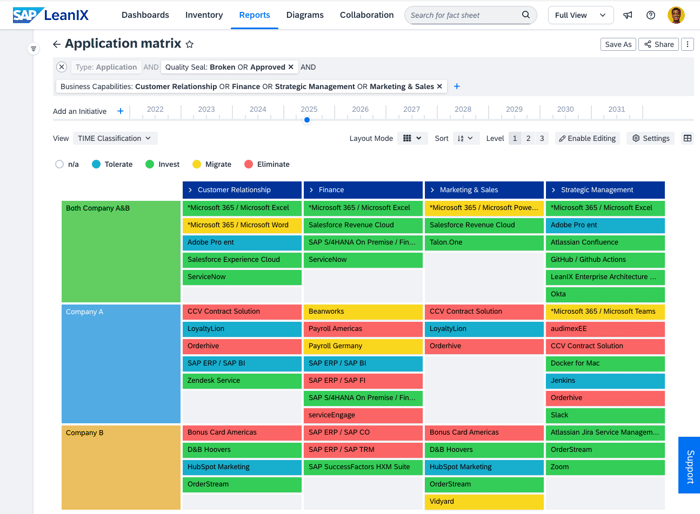Remove the Quality Seal filter
The width and height of the screenshot is (700, 514).
291,67
